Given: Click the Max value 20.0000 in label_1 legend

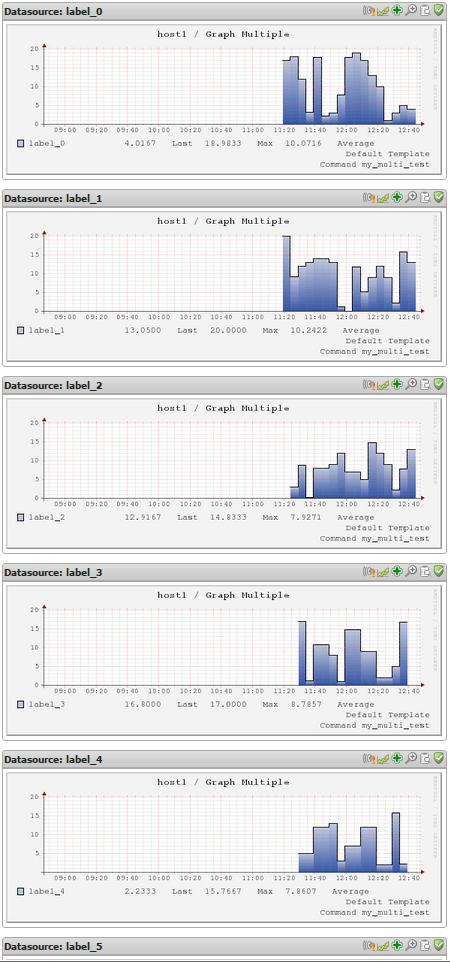Looking at the screenshot, I should 229,330.
